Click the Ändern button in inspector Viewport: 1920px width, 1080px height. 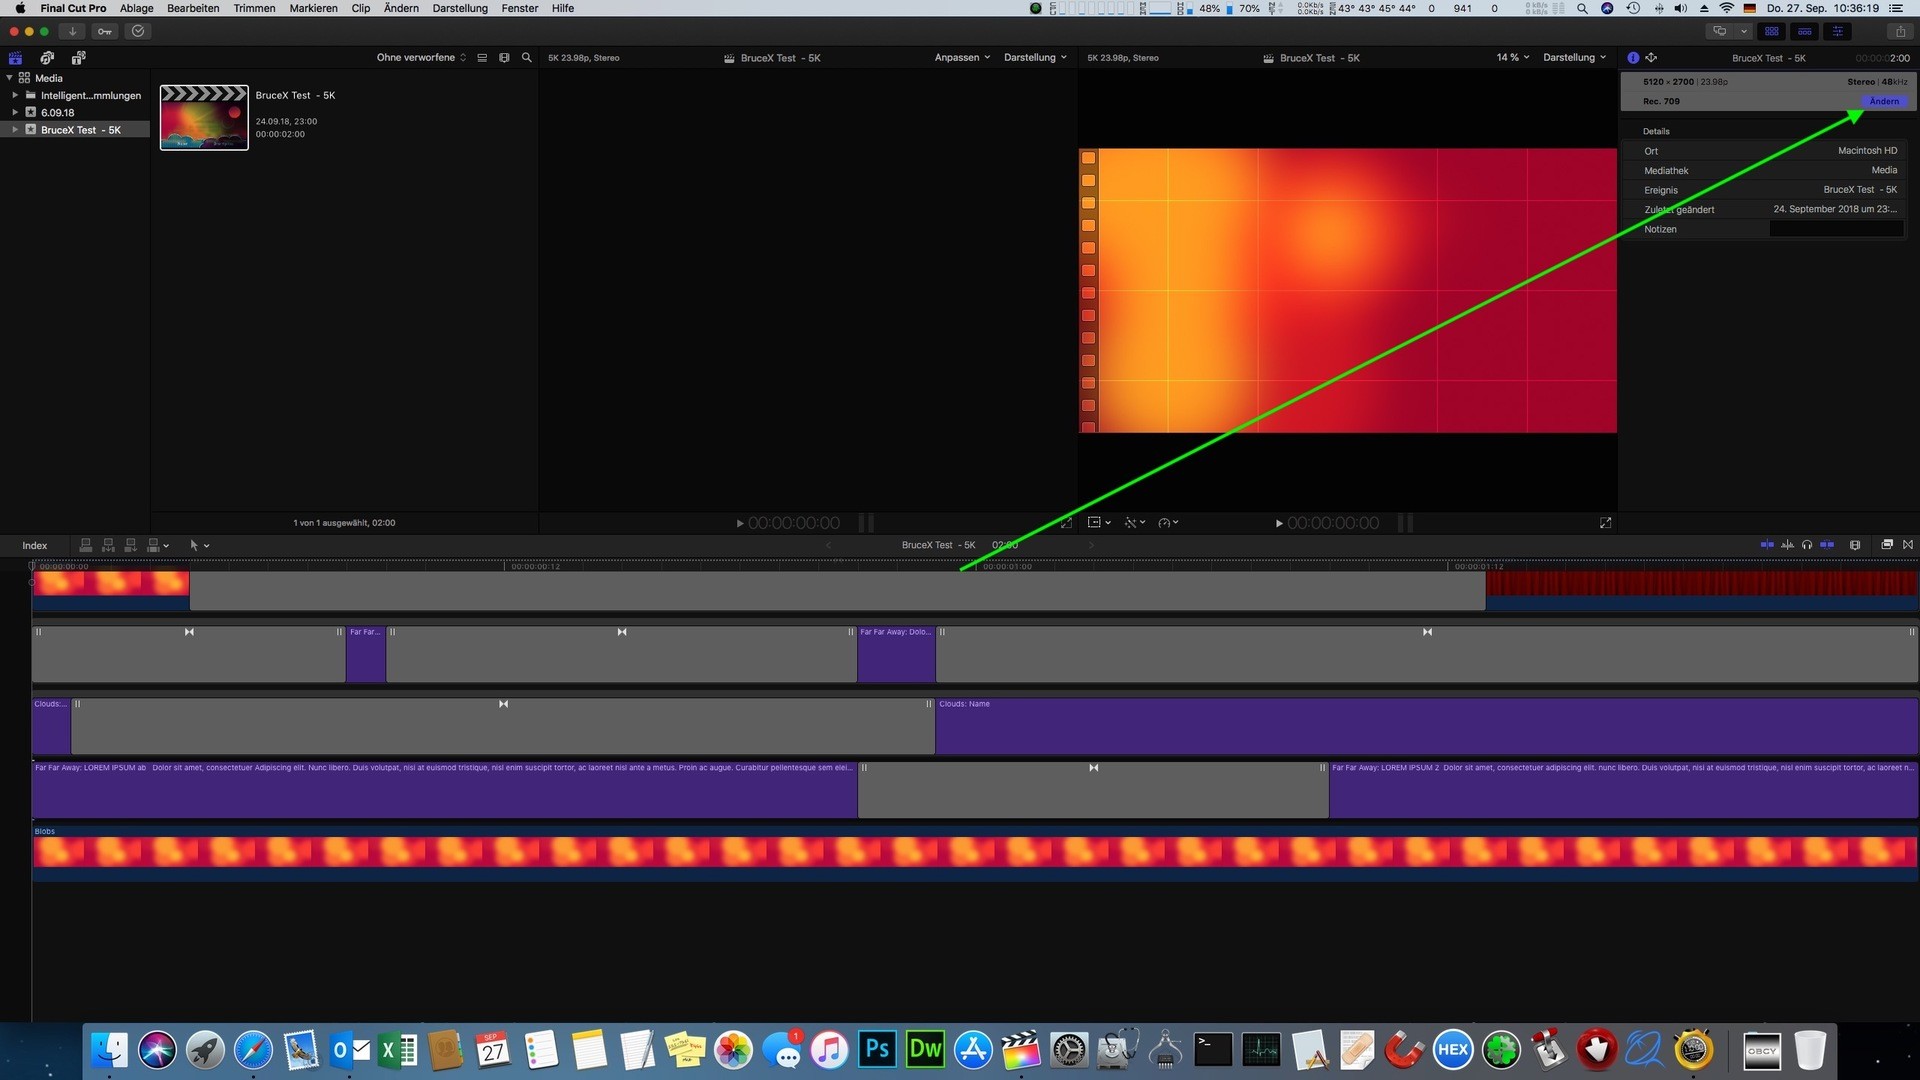(x=1884, y=101)
